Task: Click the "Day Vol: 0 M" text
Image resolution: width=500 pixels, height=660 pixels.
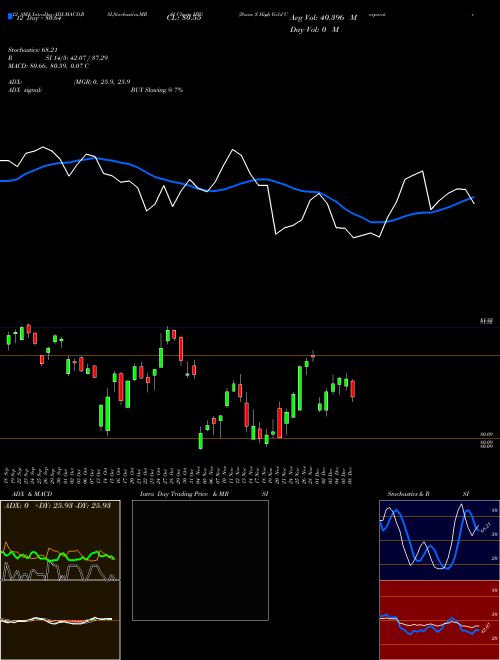Action: pyautogui.click(x=314, y=30)
